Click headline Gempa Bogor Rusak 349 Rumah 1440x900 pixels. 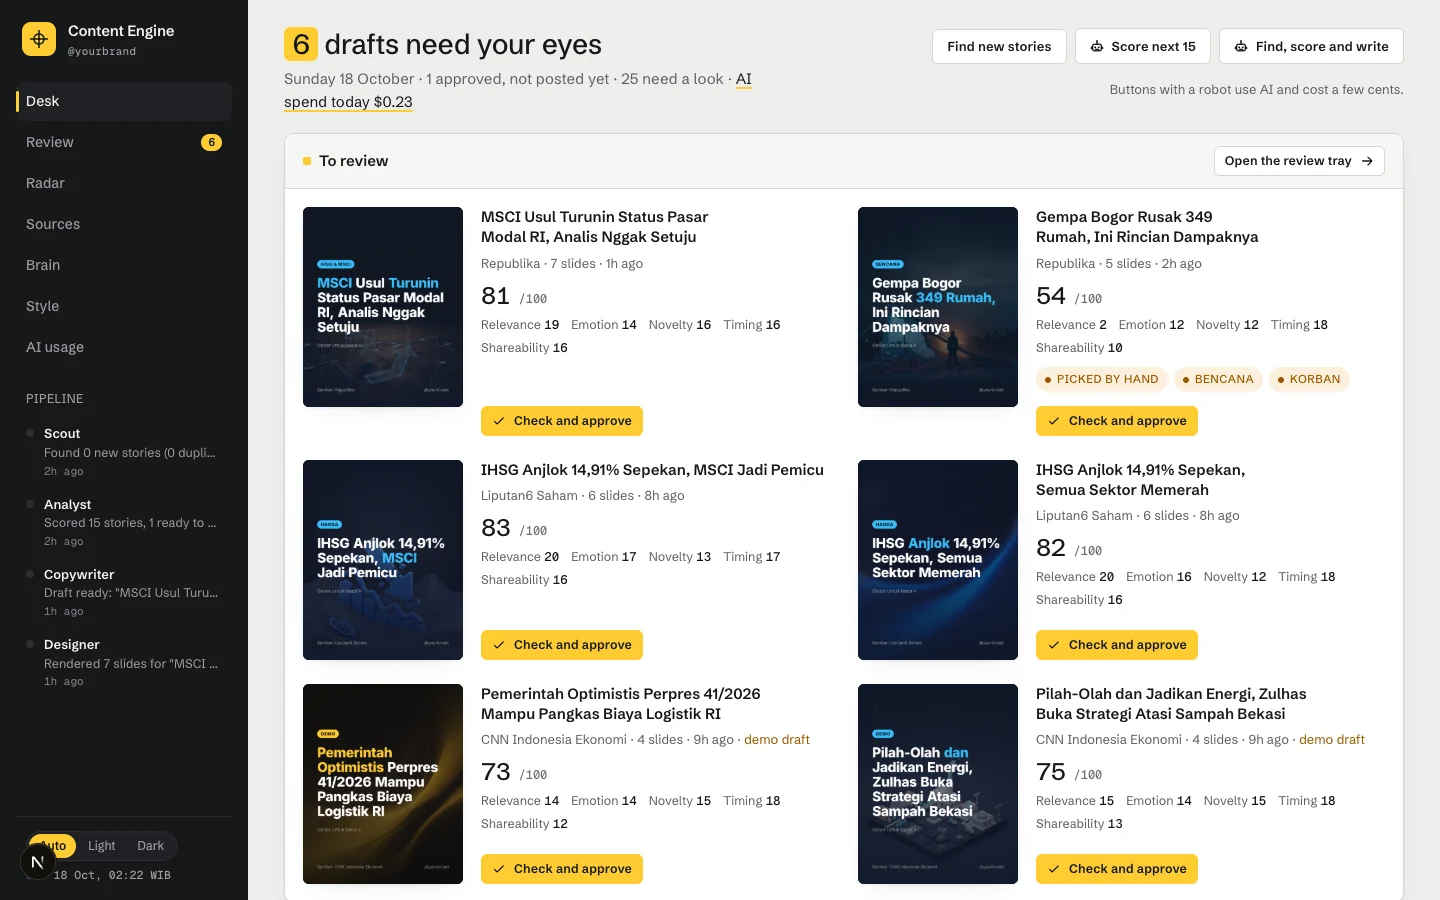pyautogui.click(x=1147, y=227)
